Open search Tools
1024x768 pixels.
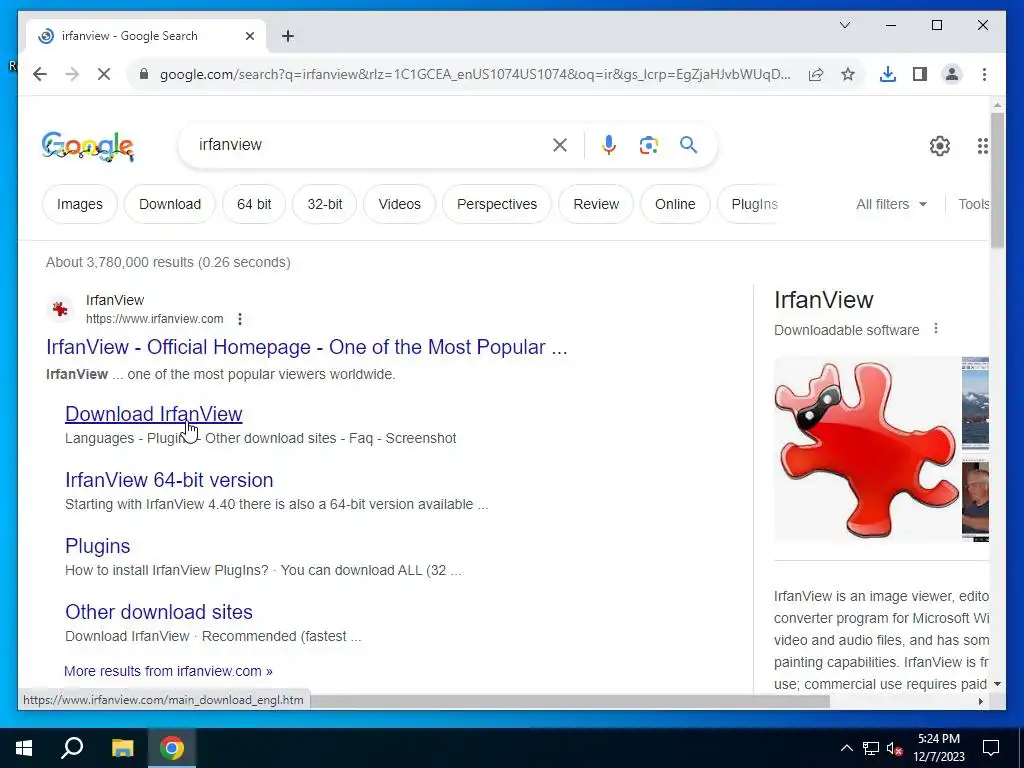click(x=973, y=204)
